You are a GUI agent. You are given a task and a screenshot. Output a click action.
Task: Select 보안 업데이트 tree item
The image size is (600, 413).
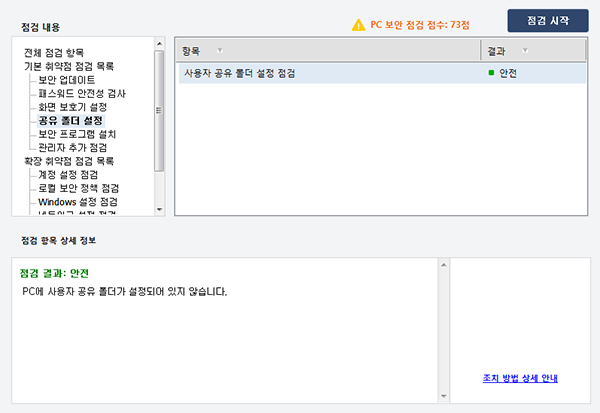[68, 79]
